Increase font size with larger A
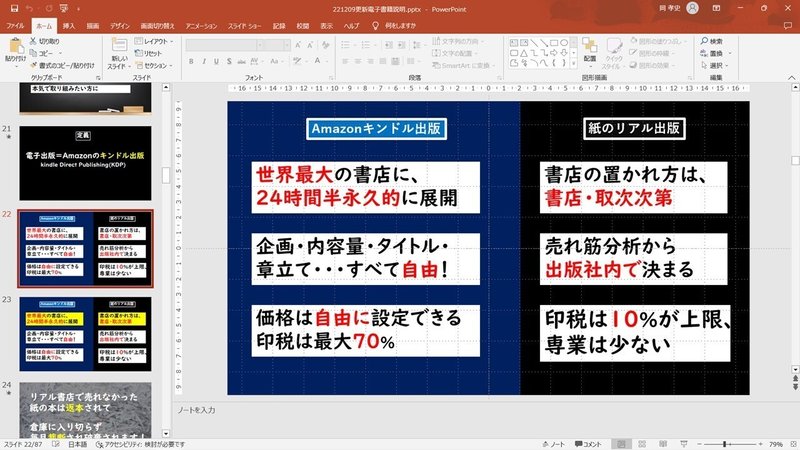The image size is (800, 450). 298,45
